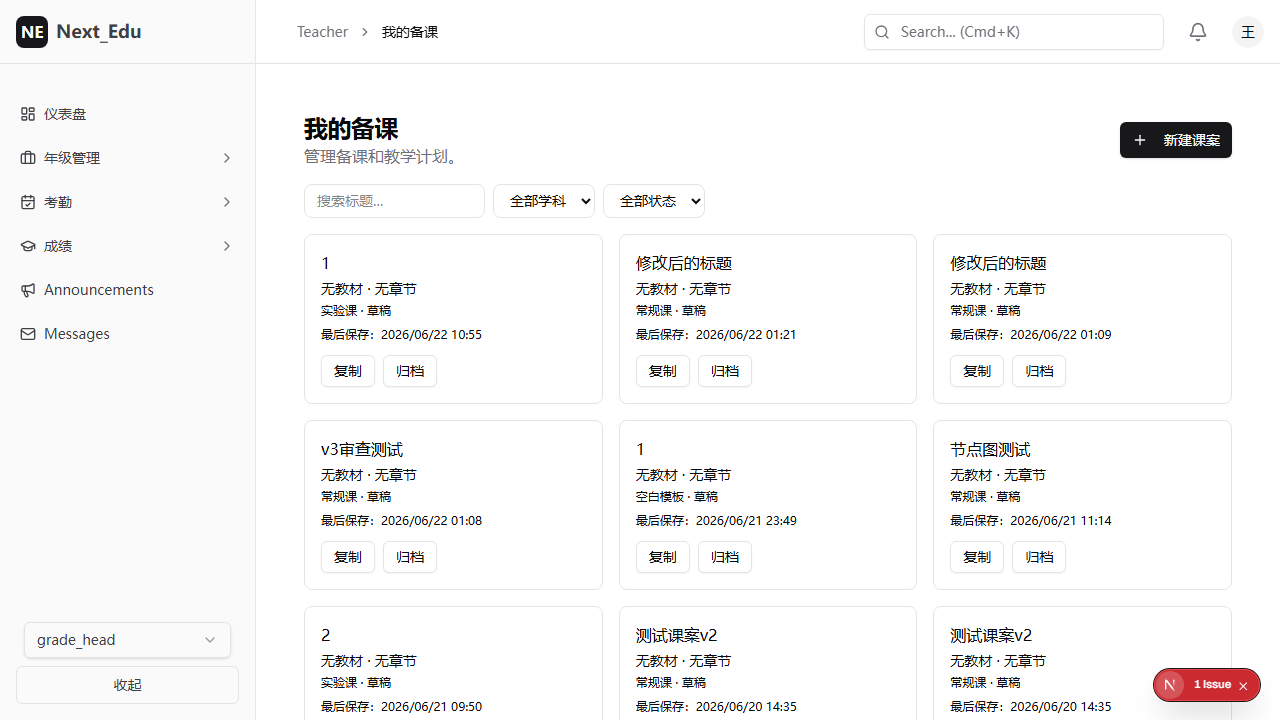
Task: Click 复制 on the 10:55 lesson card
Action: pos(348,371)
